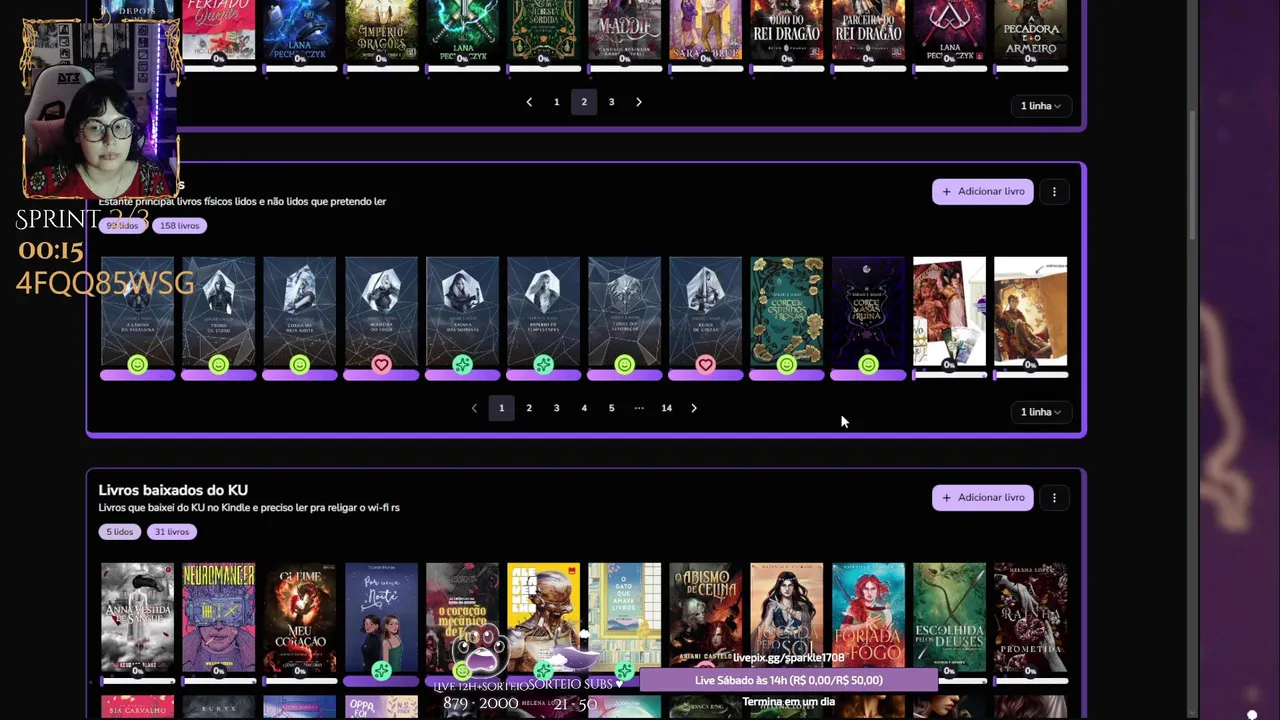This screenshot has height=720, width=1280.
Task: Click progress bar under Neuromancer cover
Action: pos(218,681)
